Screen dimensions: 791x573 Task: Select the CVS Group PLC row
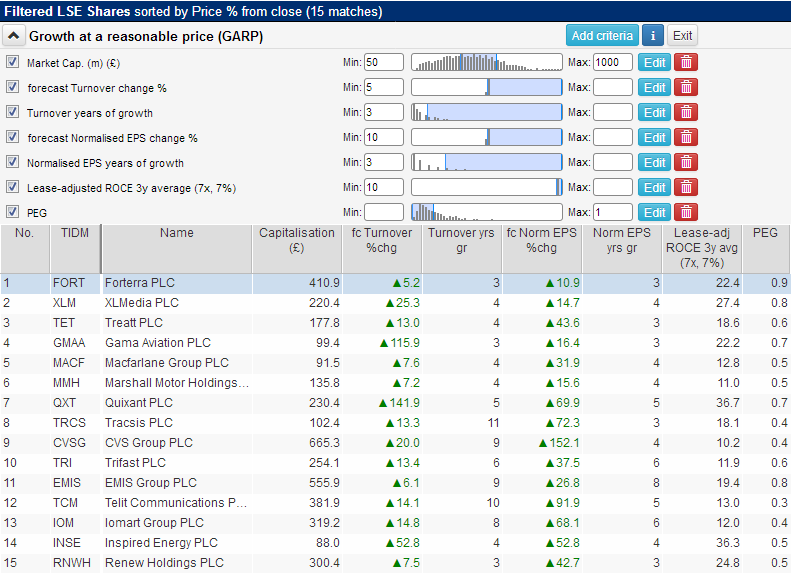click(x=396, y=443)
